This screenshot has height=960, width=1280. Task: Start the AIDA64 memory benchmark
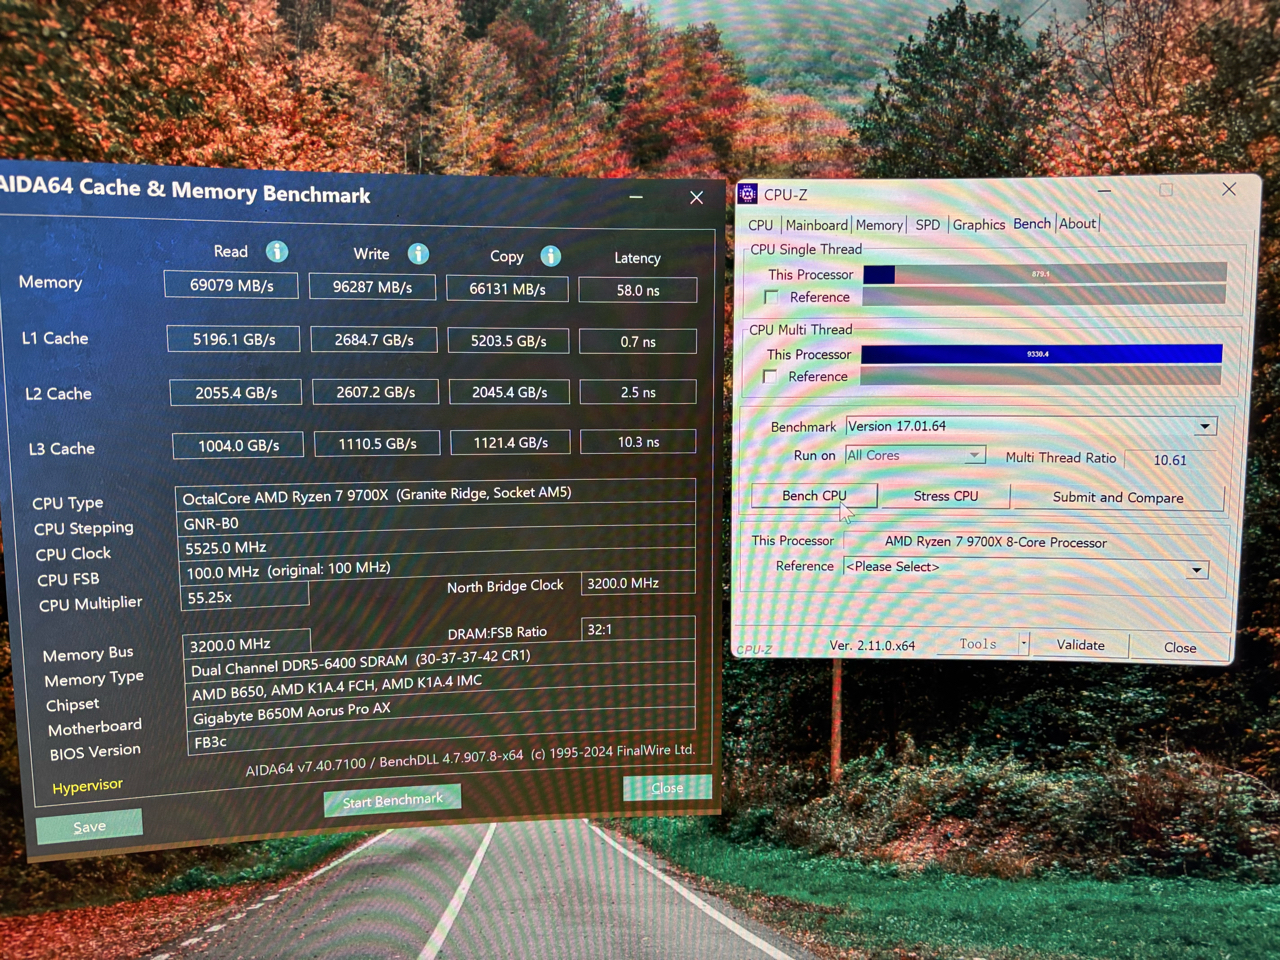click(x=392, y=800)
